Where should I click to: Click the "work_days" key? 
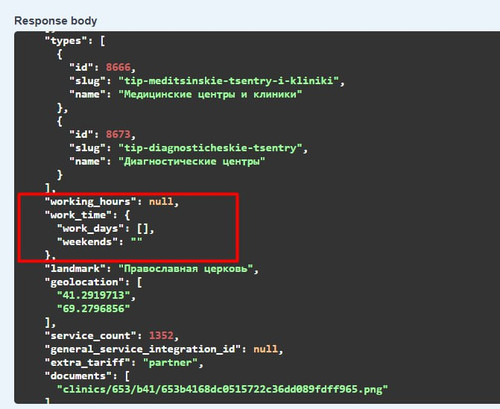[91, 229]
